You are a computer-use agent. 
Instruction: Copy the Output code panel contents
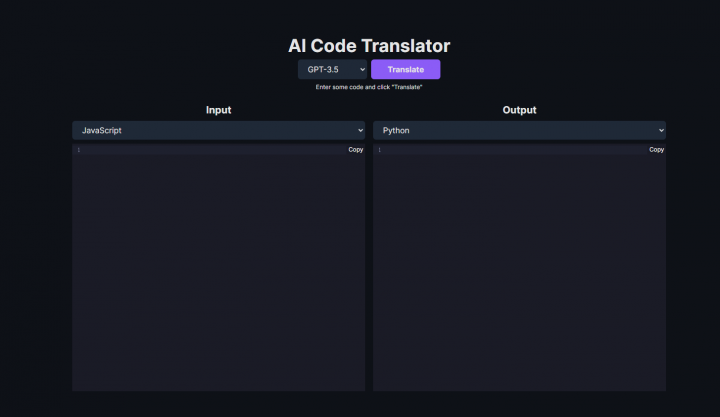656,150
